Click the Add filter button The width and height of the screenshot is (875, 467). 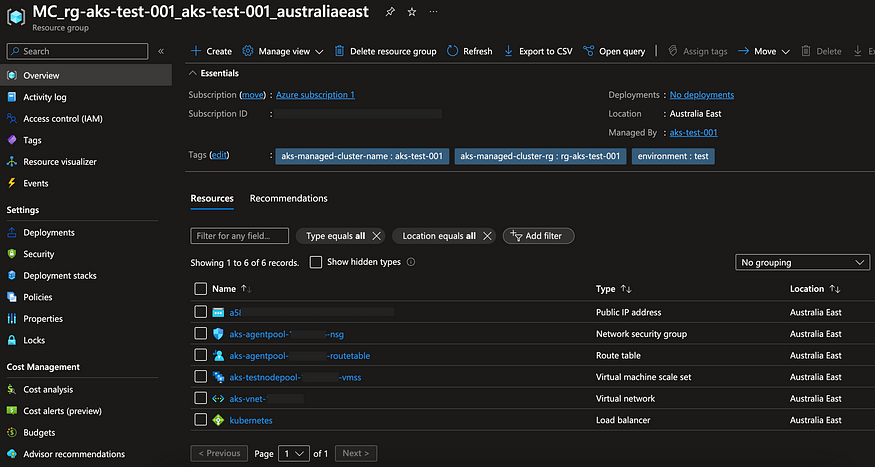click(x=539, y=236)
